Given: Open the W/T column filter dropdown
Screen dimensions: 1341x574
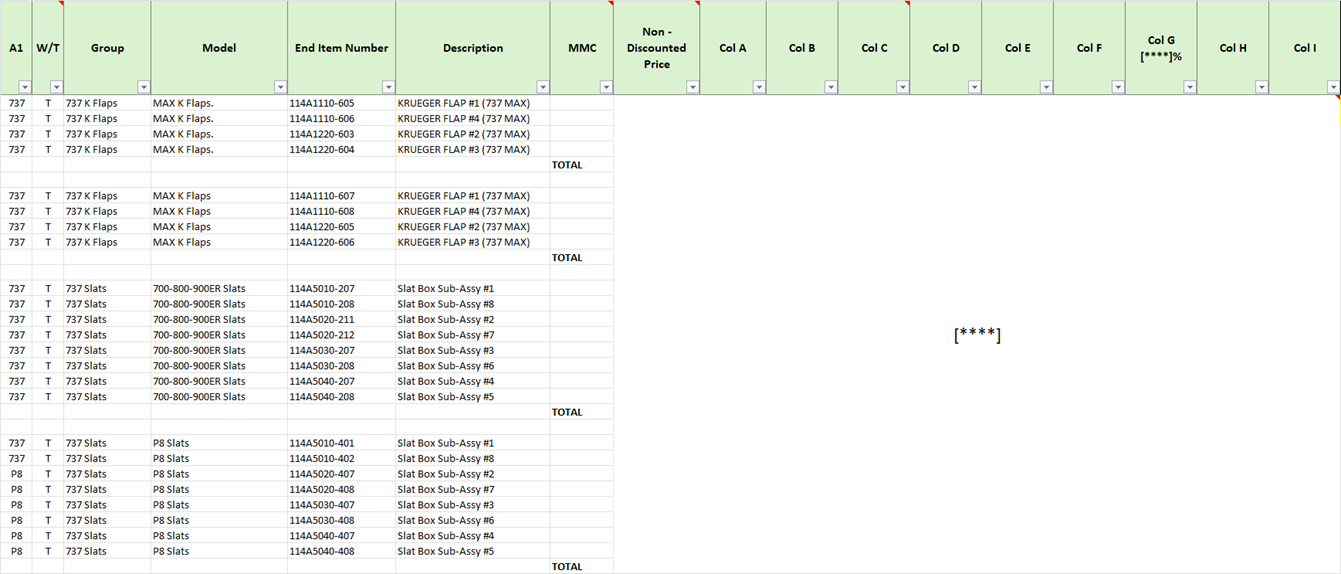Looking at the screenshot, I should (x=56, y=87).
